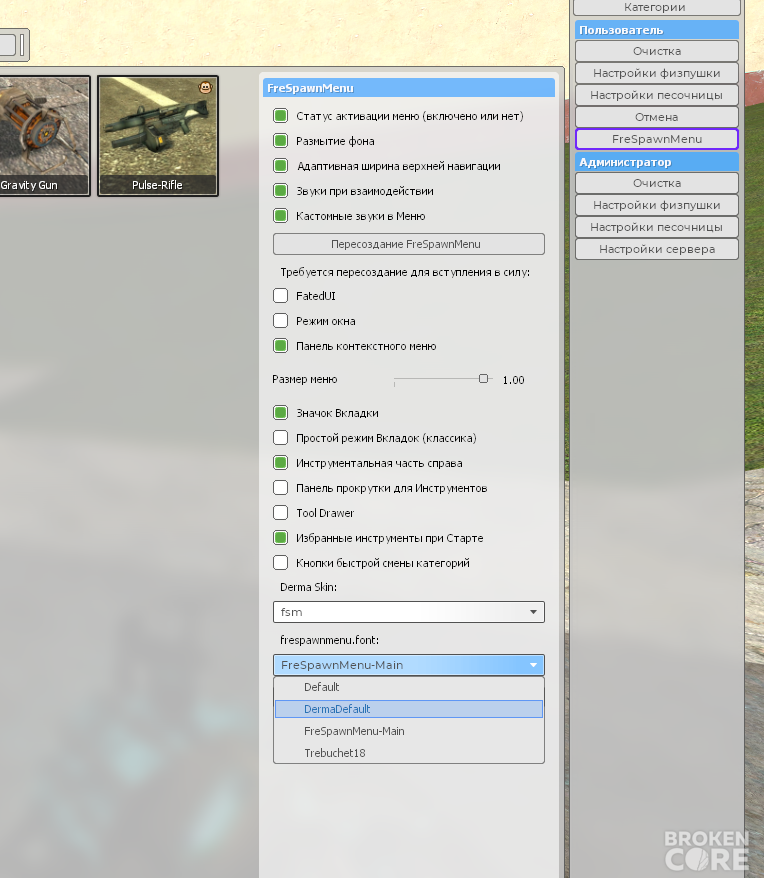The height and width of the screenshot is (878, 764).
Task: Enable the Режим окна checkbox
Action: (281, 321)
